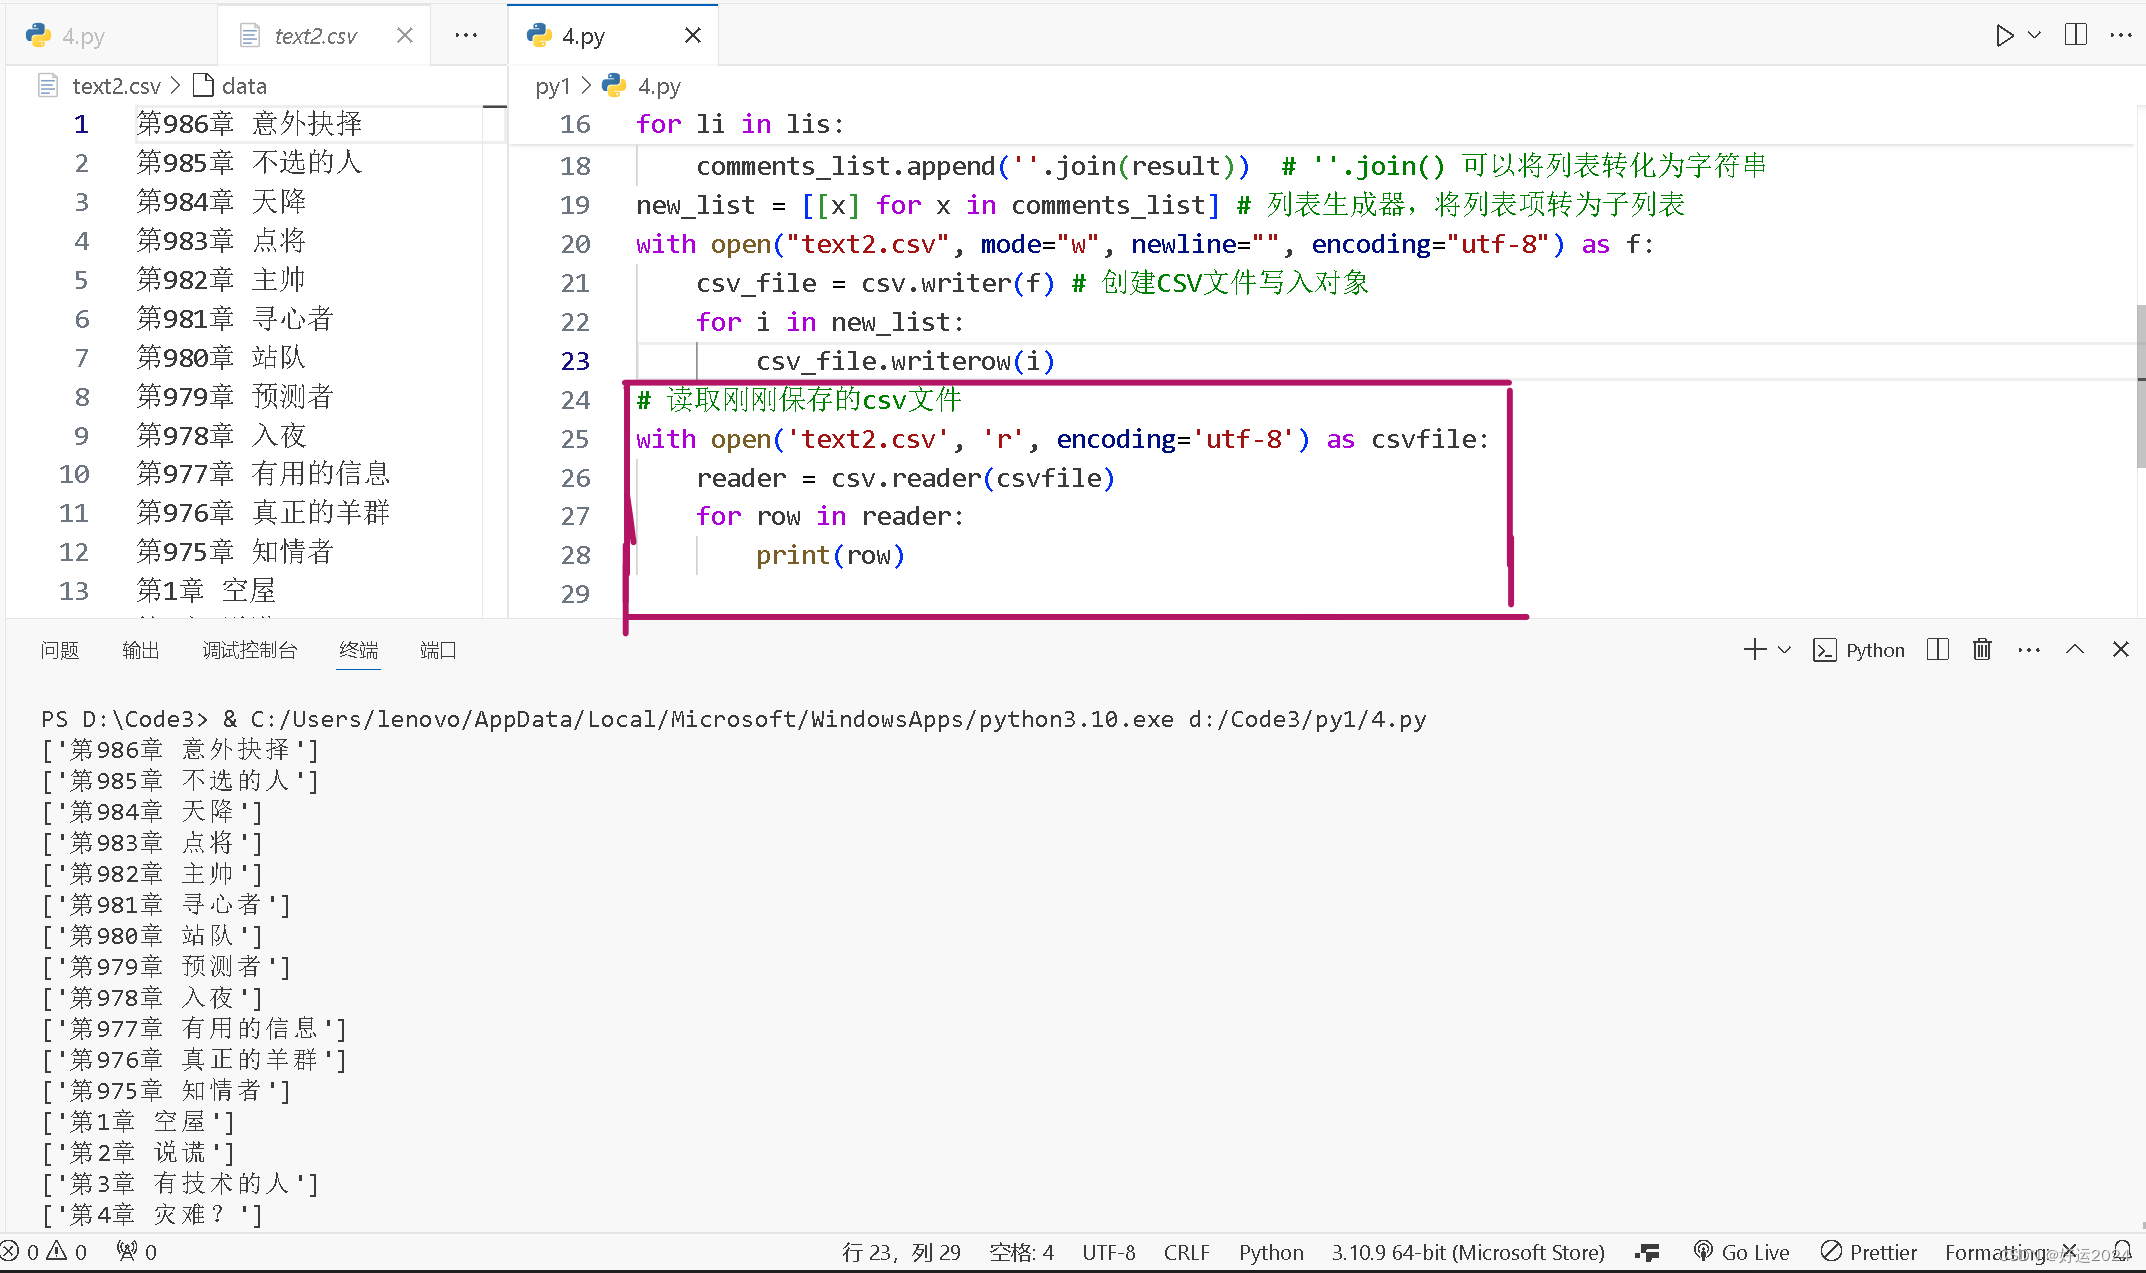Open more actions in the terminal panel
This screenshot has width=2146, height=1273.
2028,649
